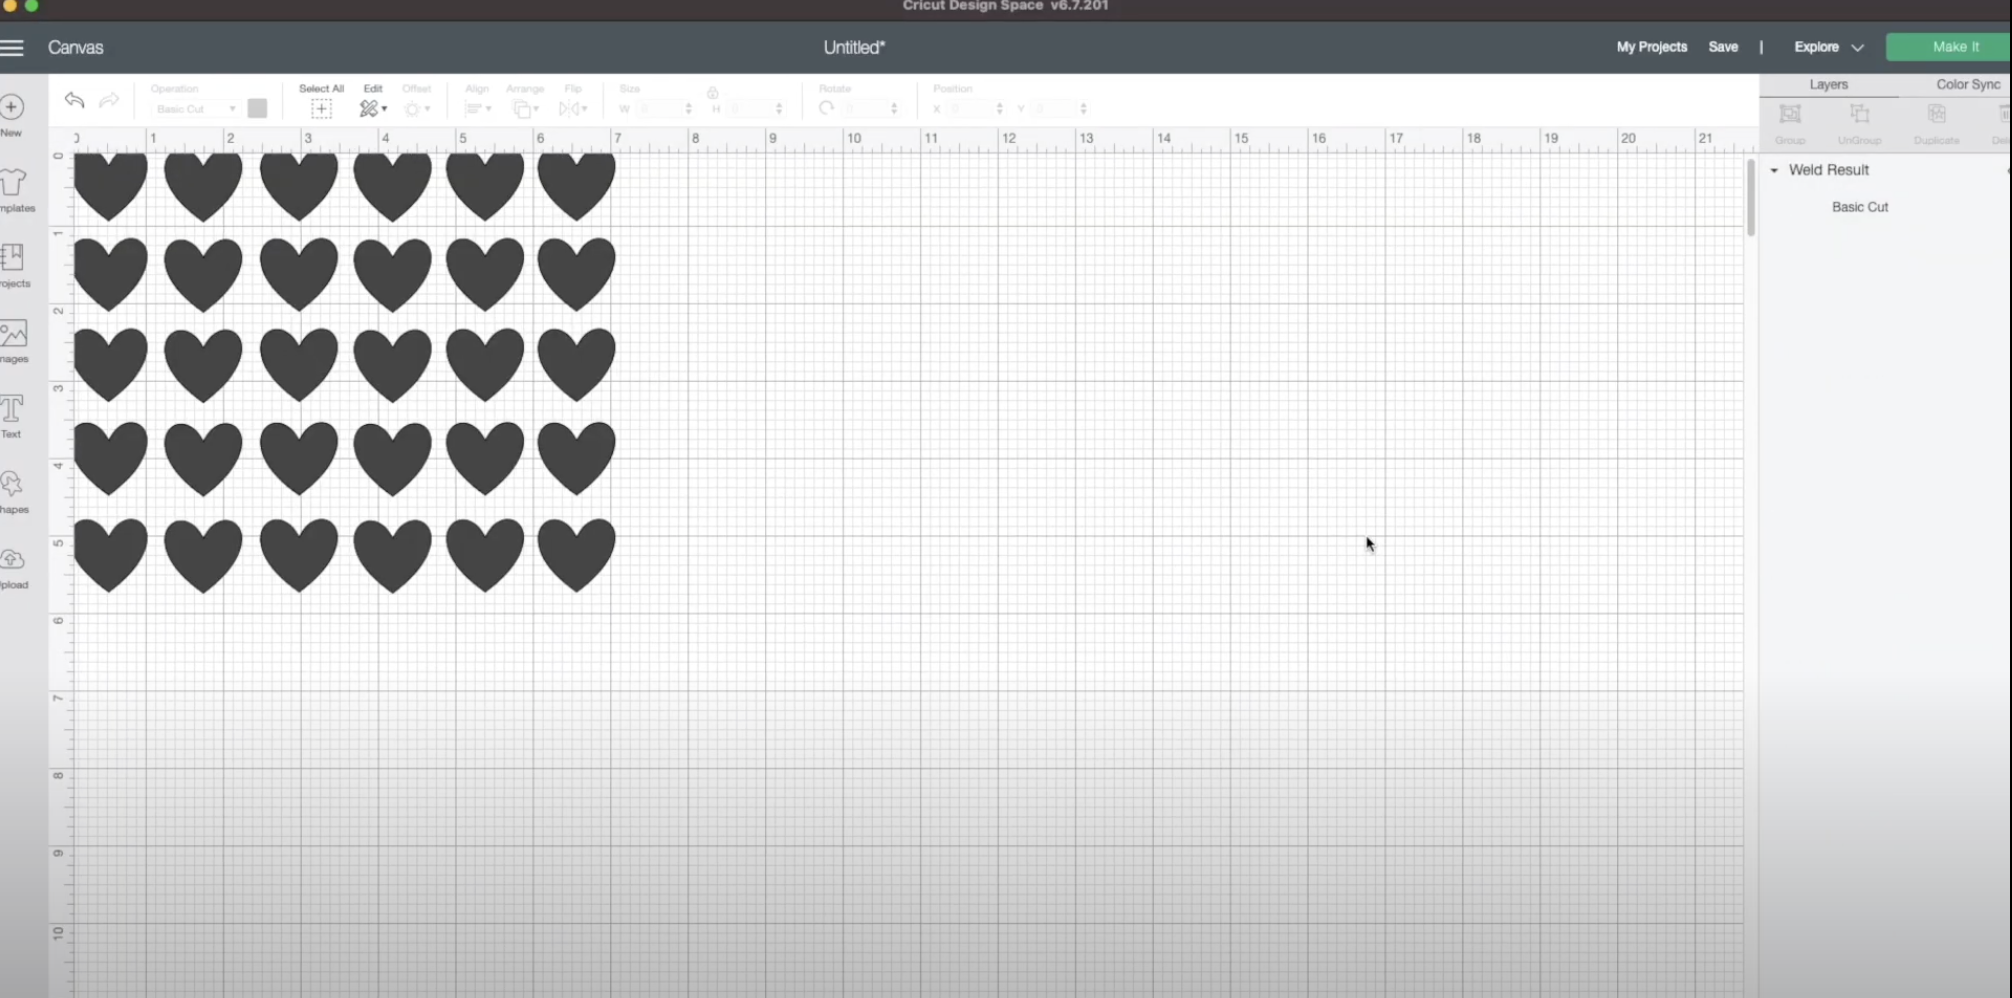Open the Projects sidebar panel
Viewport: 2012px width, 998px height.
pos(14,266)
